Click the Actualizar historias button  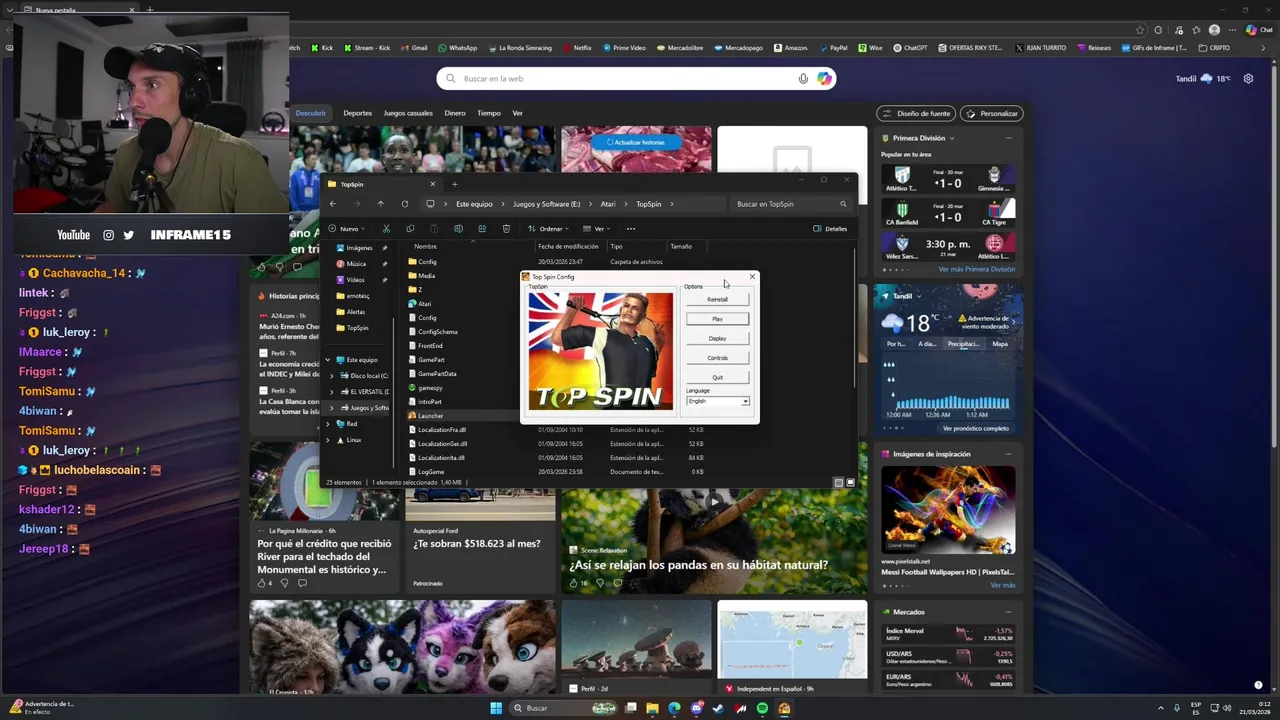(x=635, y=142)
